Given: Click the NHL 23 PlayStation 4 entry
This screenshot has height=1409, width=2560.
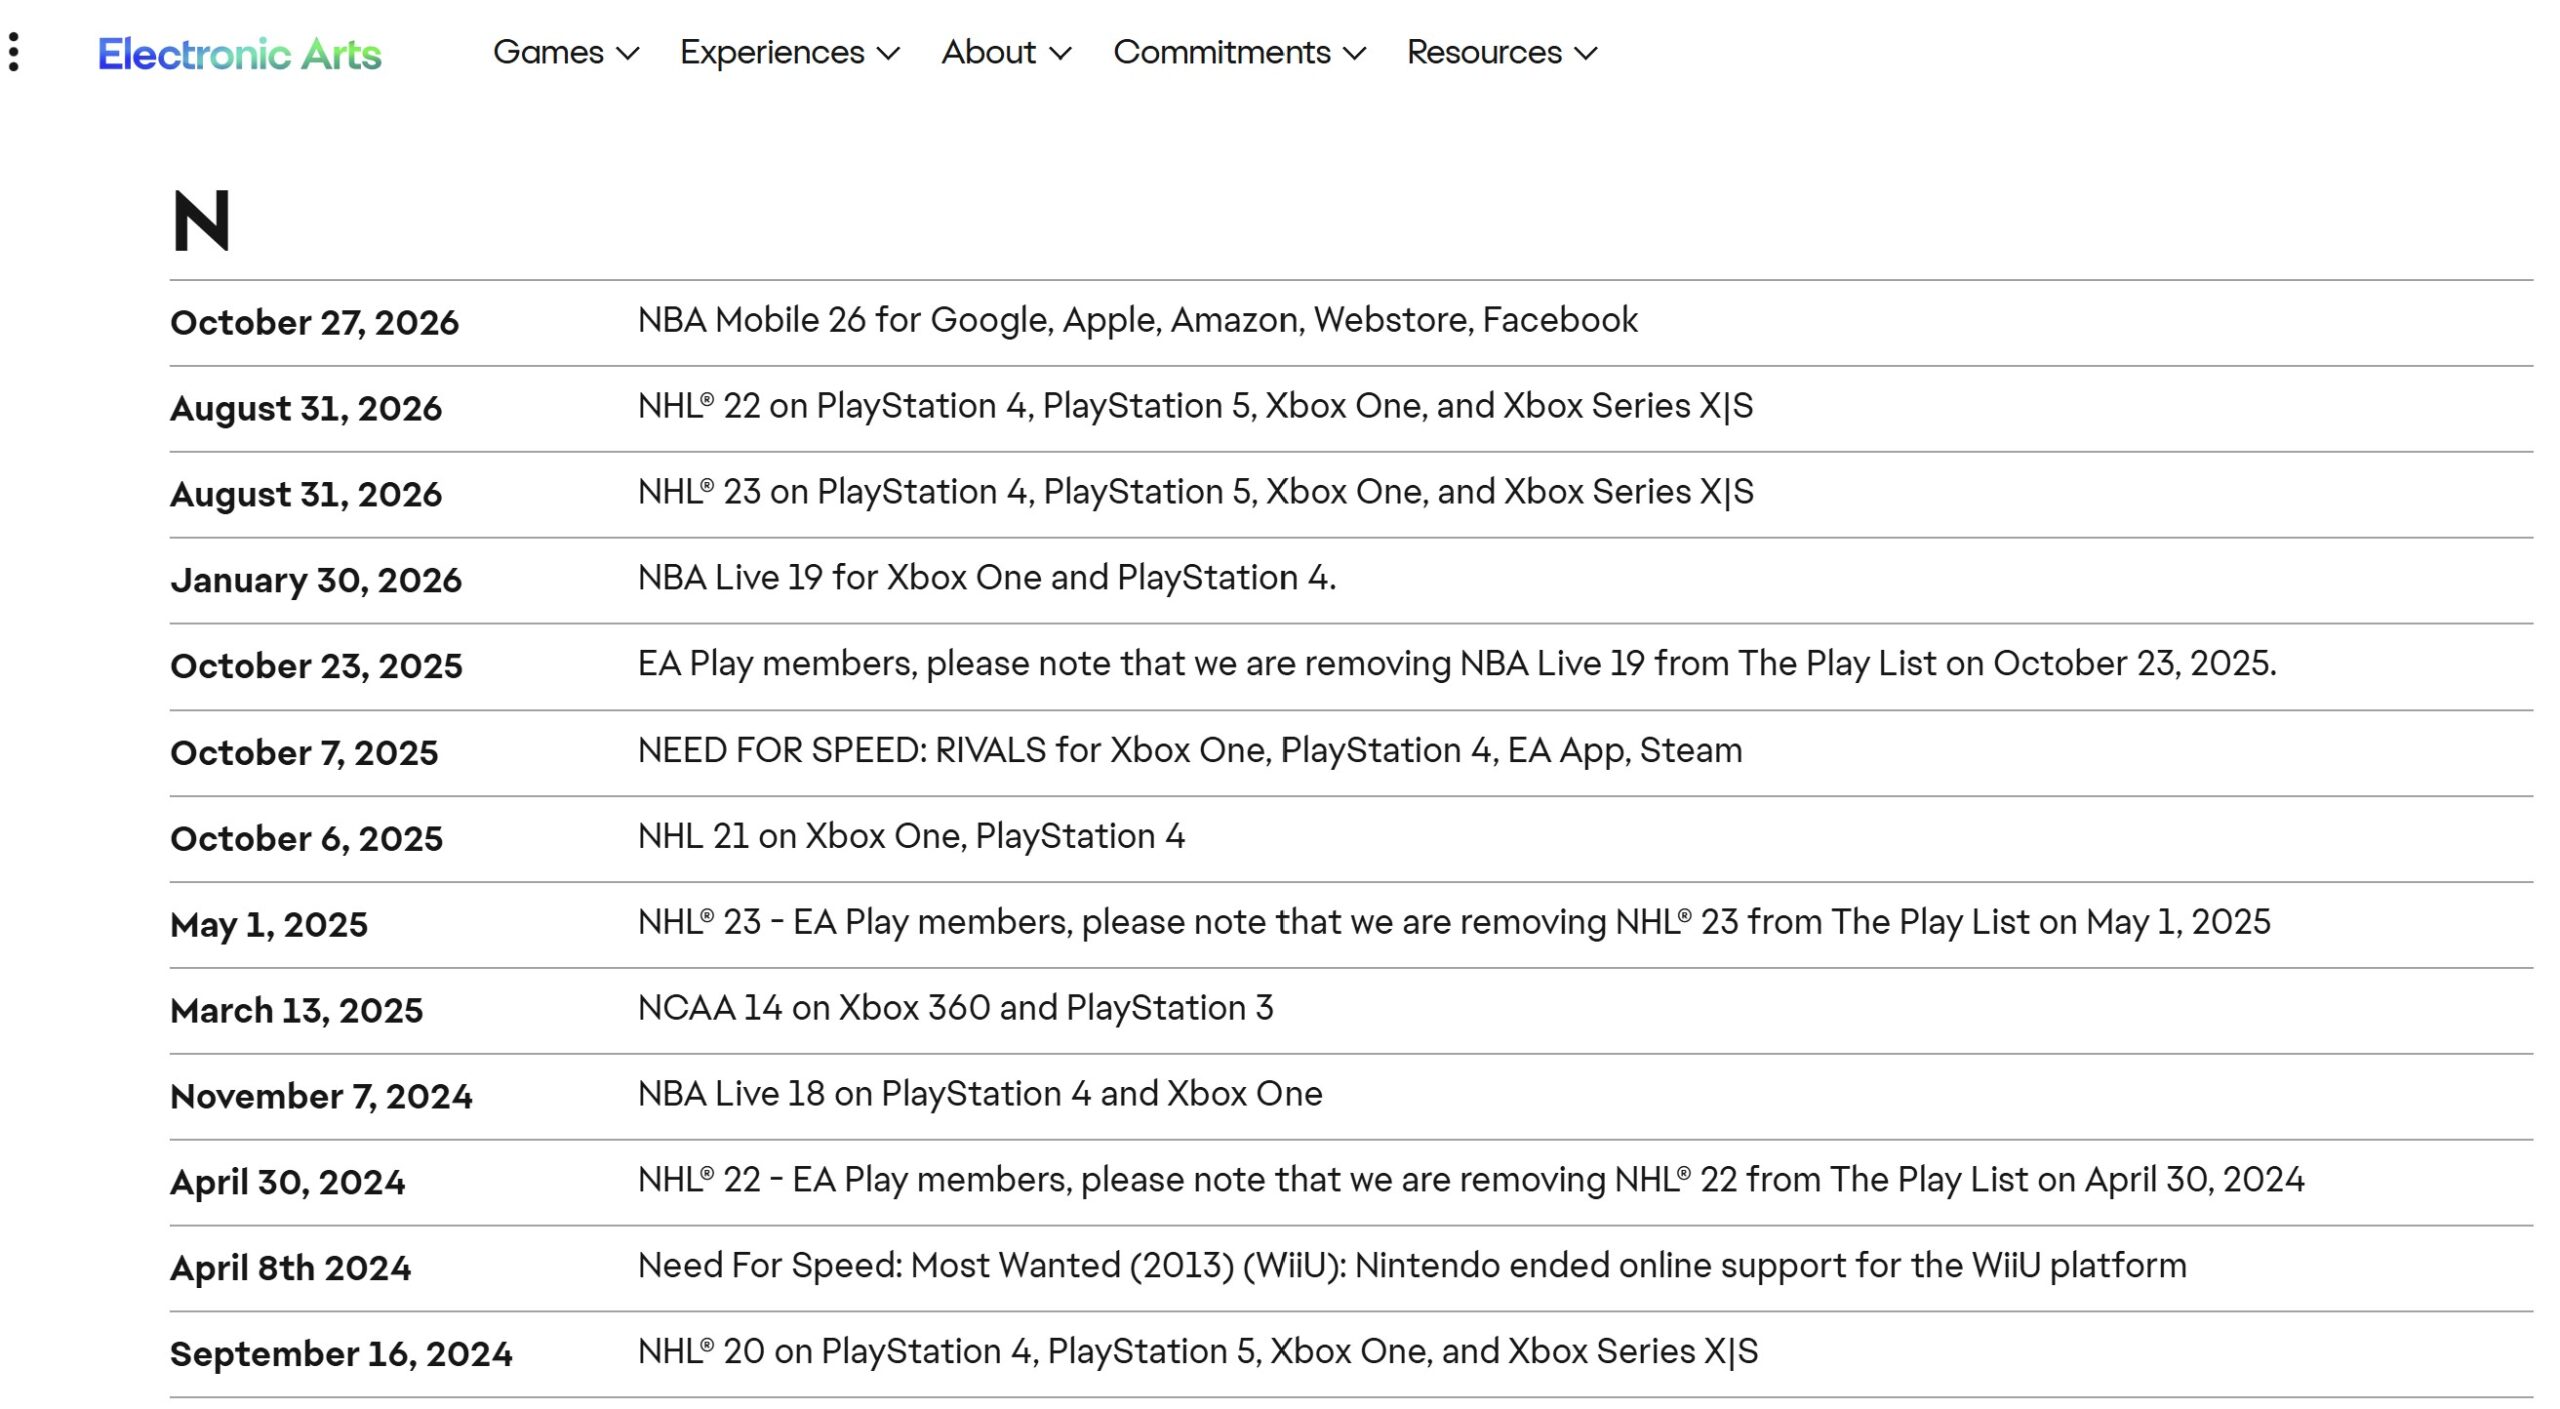Looking at the screenshot, I should click(1195, 492).
